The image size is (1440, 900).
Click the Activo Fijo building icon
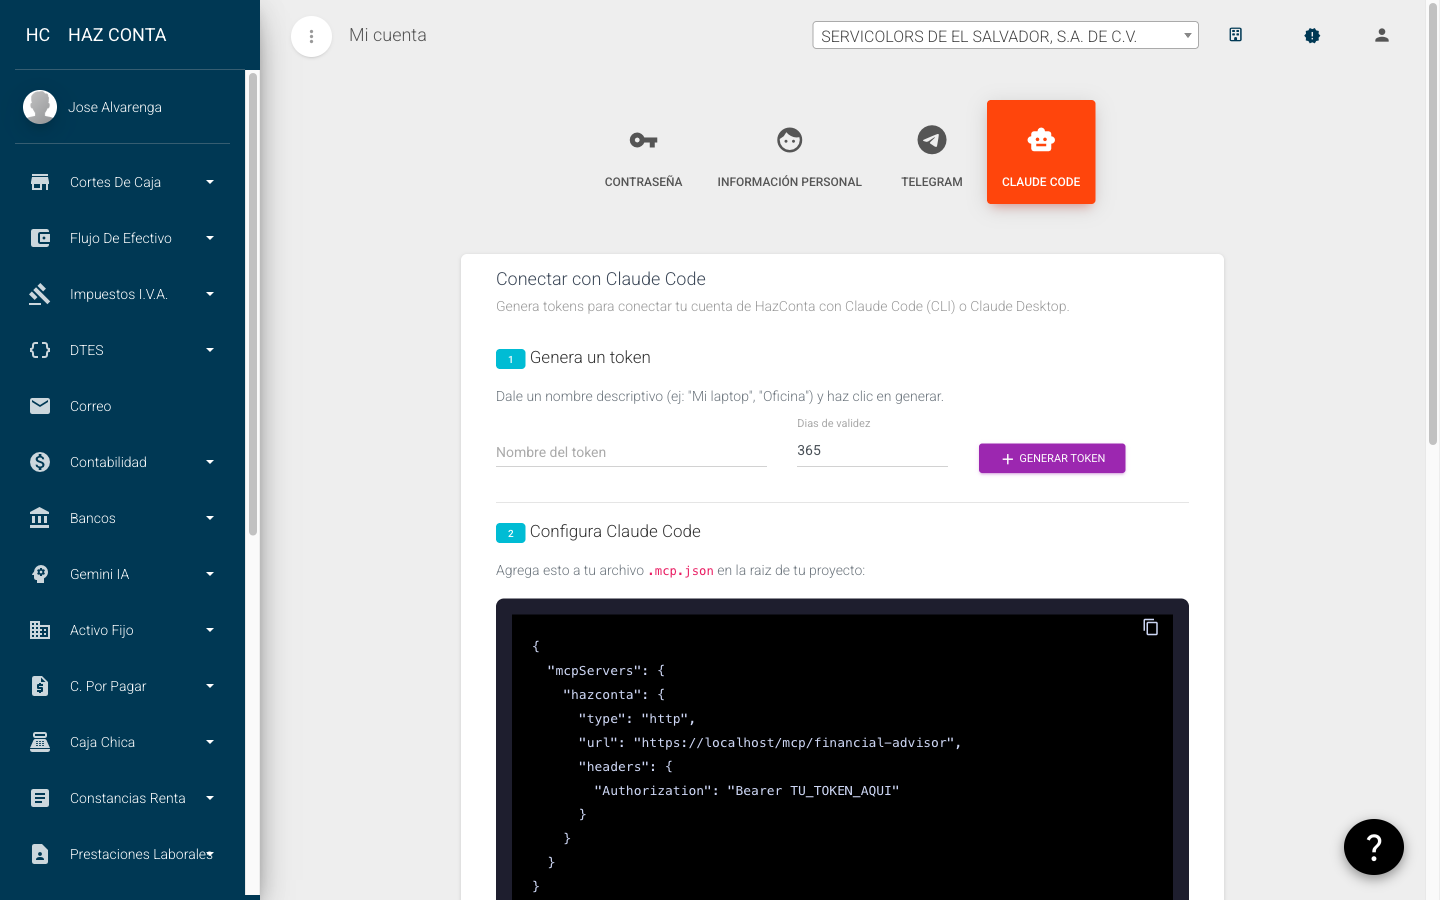pyautogui.click(x=40, y=630)
